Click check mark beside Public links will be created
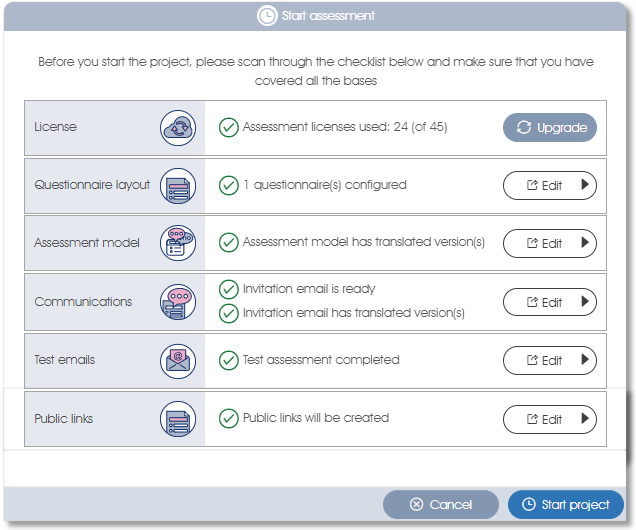The width and height of the screenshot is (636, 530). [229, 418]
